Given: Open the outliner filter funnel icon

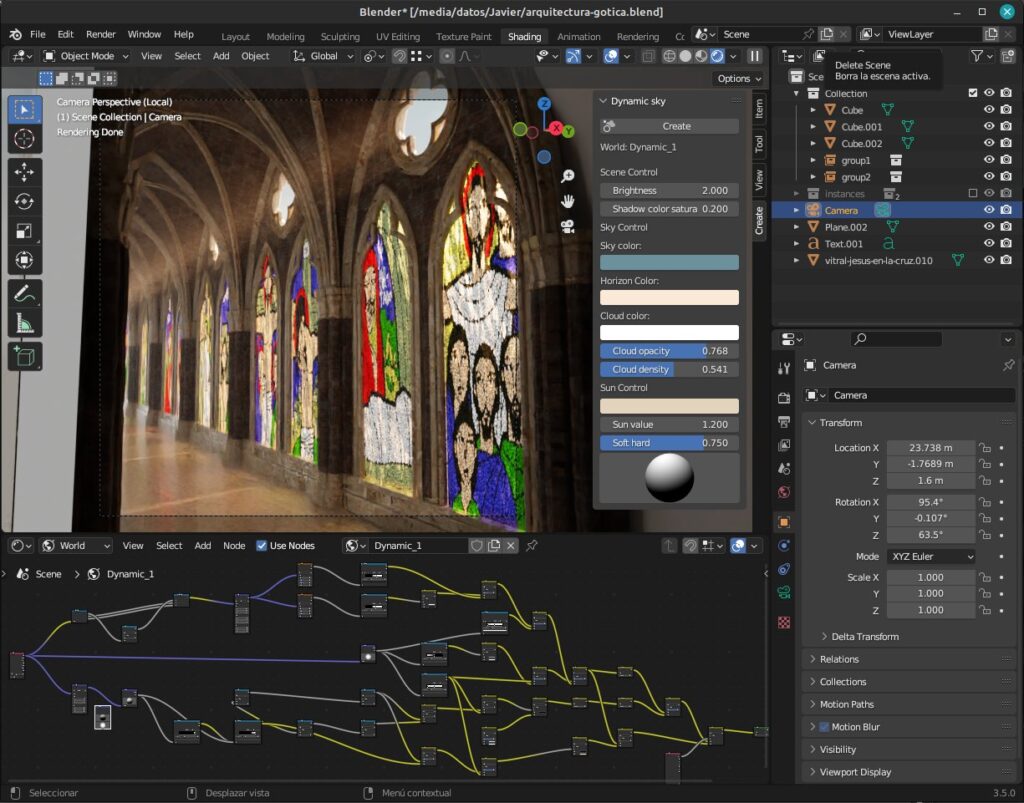Looking at the screenshot, I should tap(976, 56).
